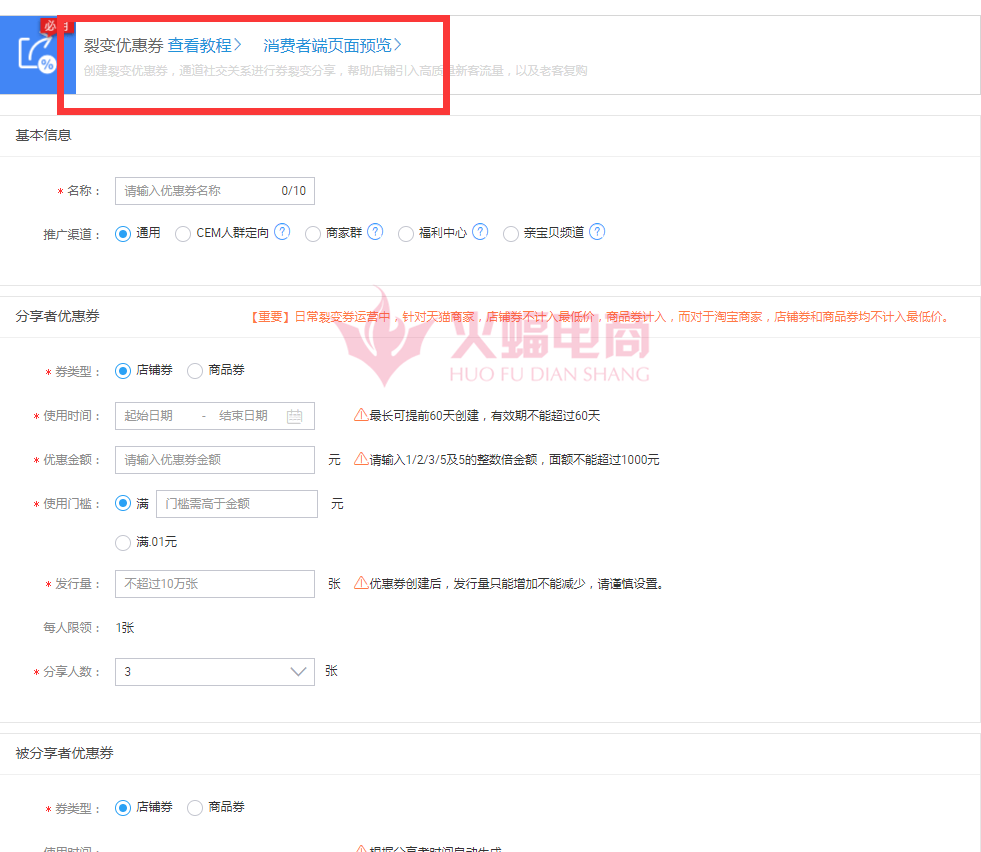981x852 pixels.
Task: Click help icon next to CEM人群定向
Action: pyautogui.click(x=282, y=232)
